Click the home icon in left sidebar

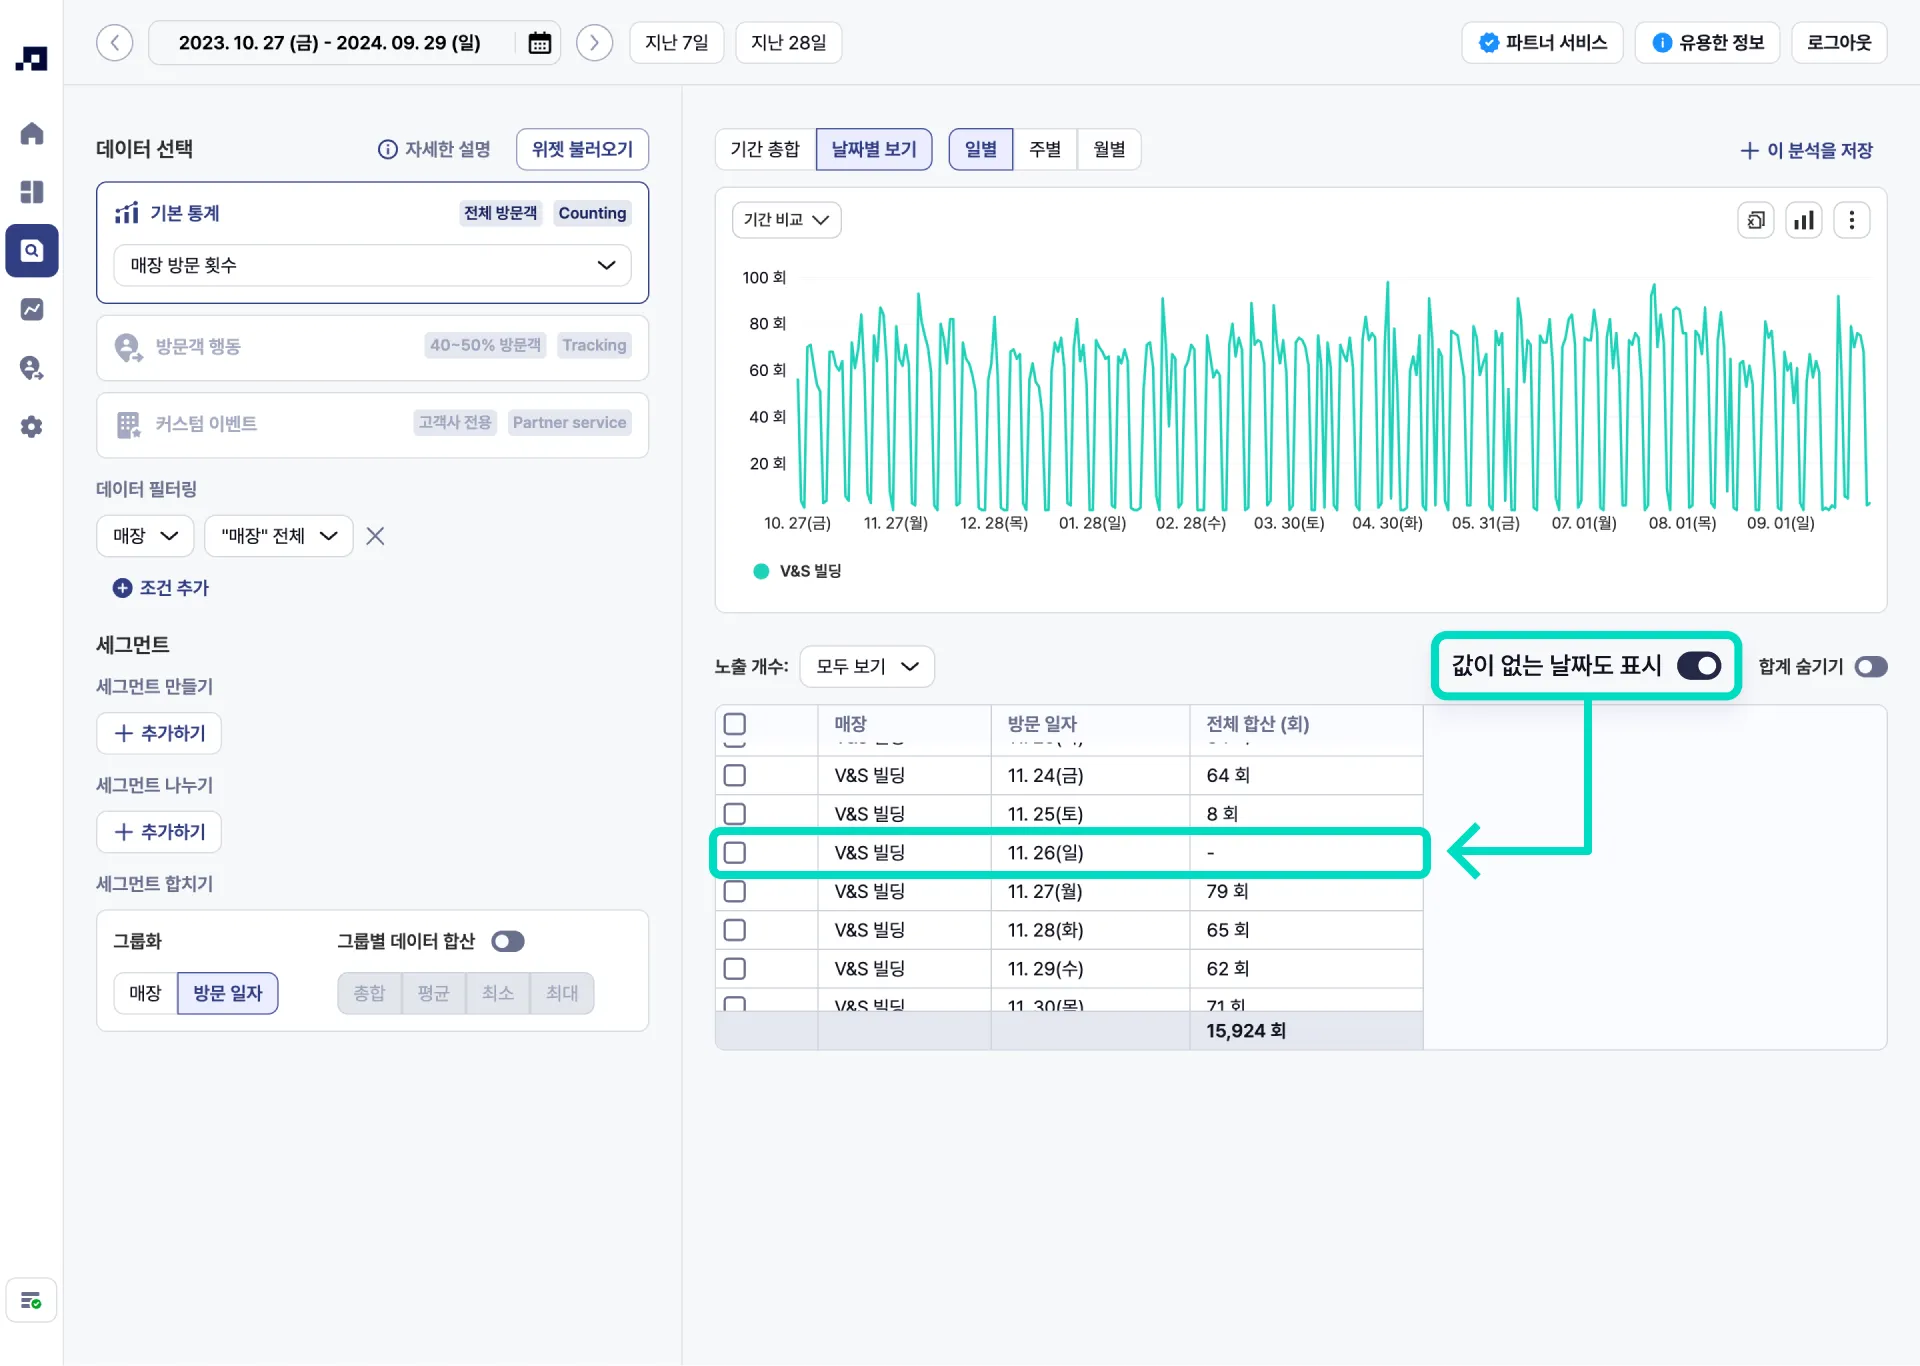pyautogui.click(x=32, y=133)
